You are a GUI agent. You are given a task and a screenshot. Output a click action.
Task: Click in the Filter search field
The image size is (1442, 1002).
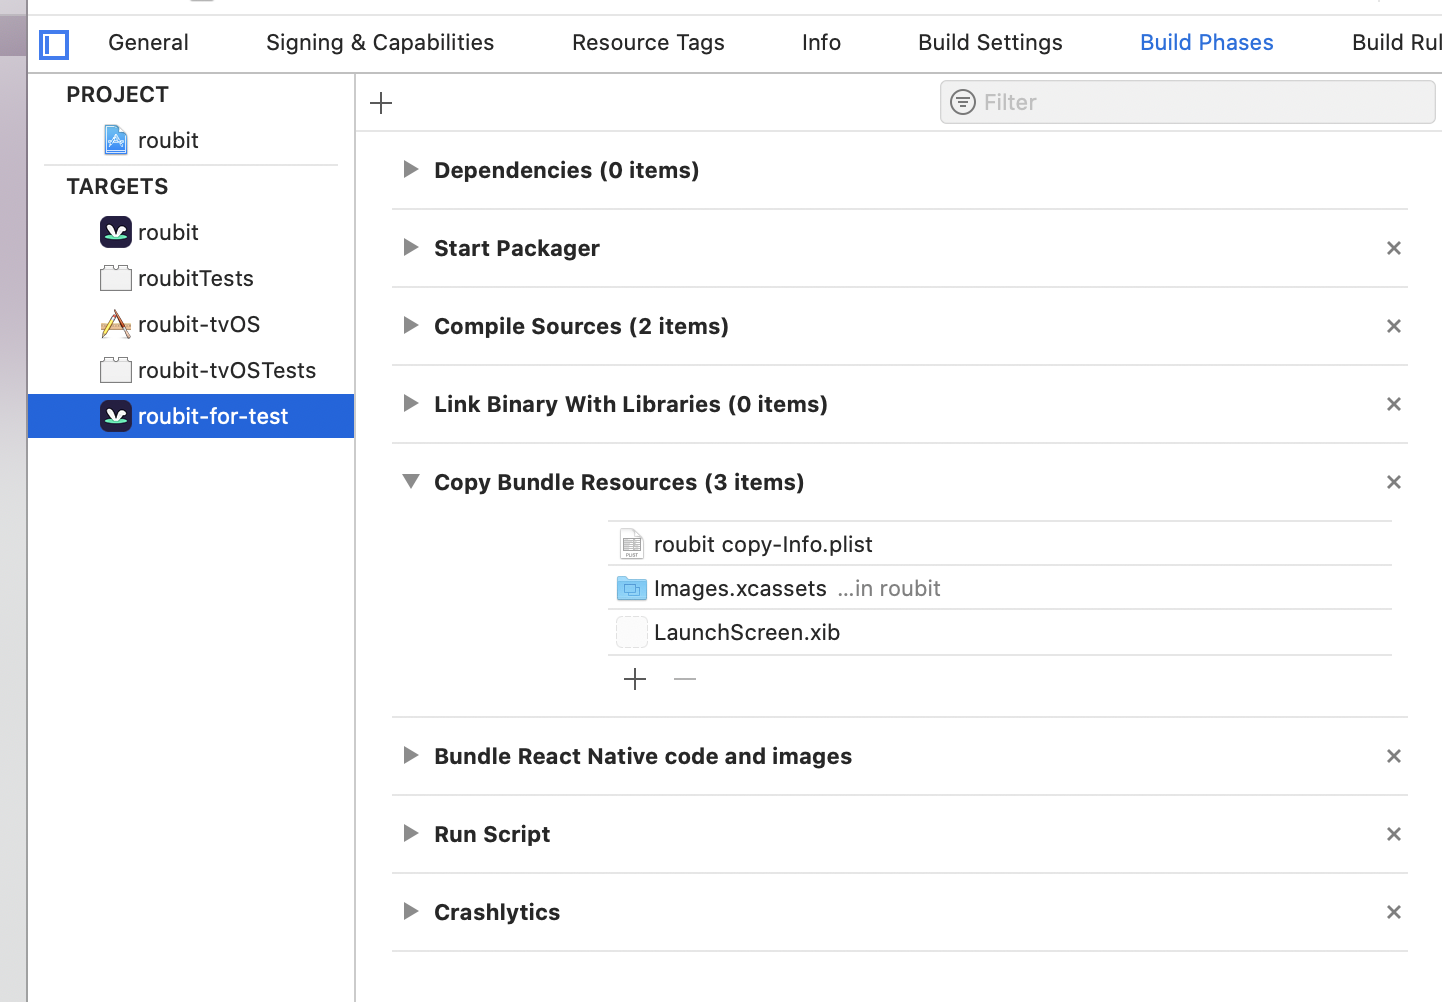coord(1187,102)
